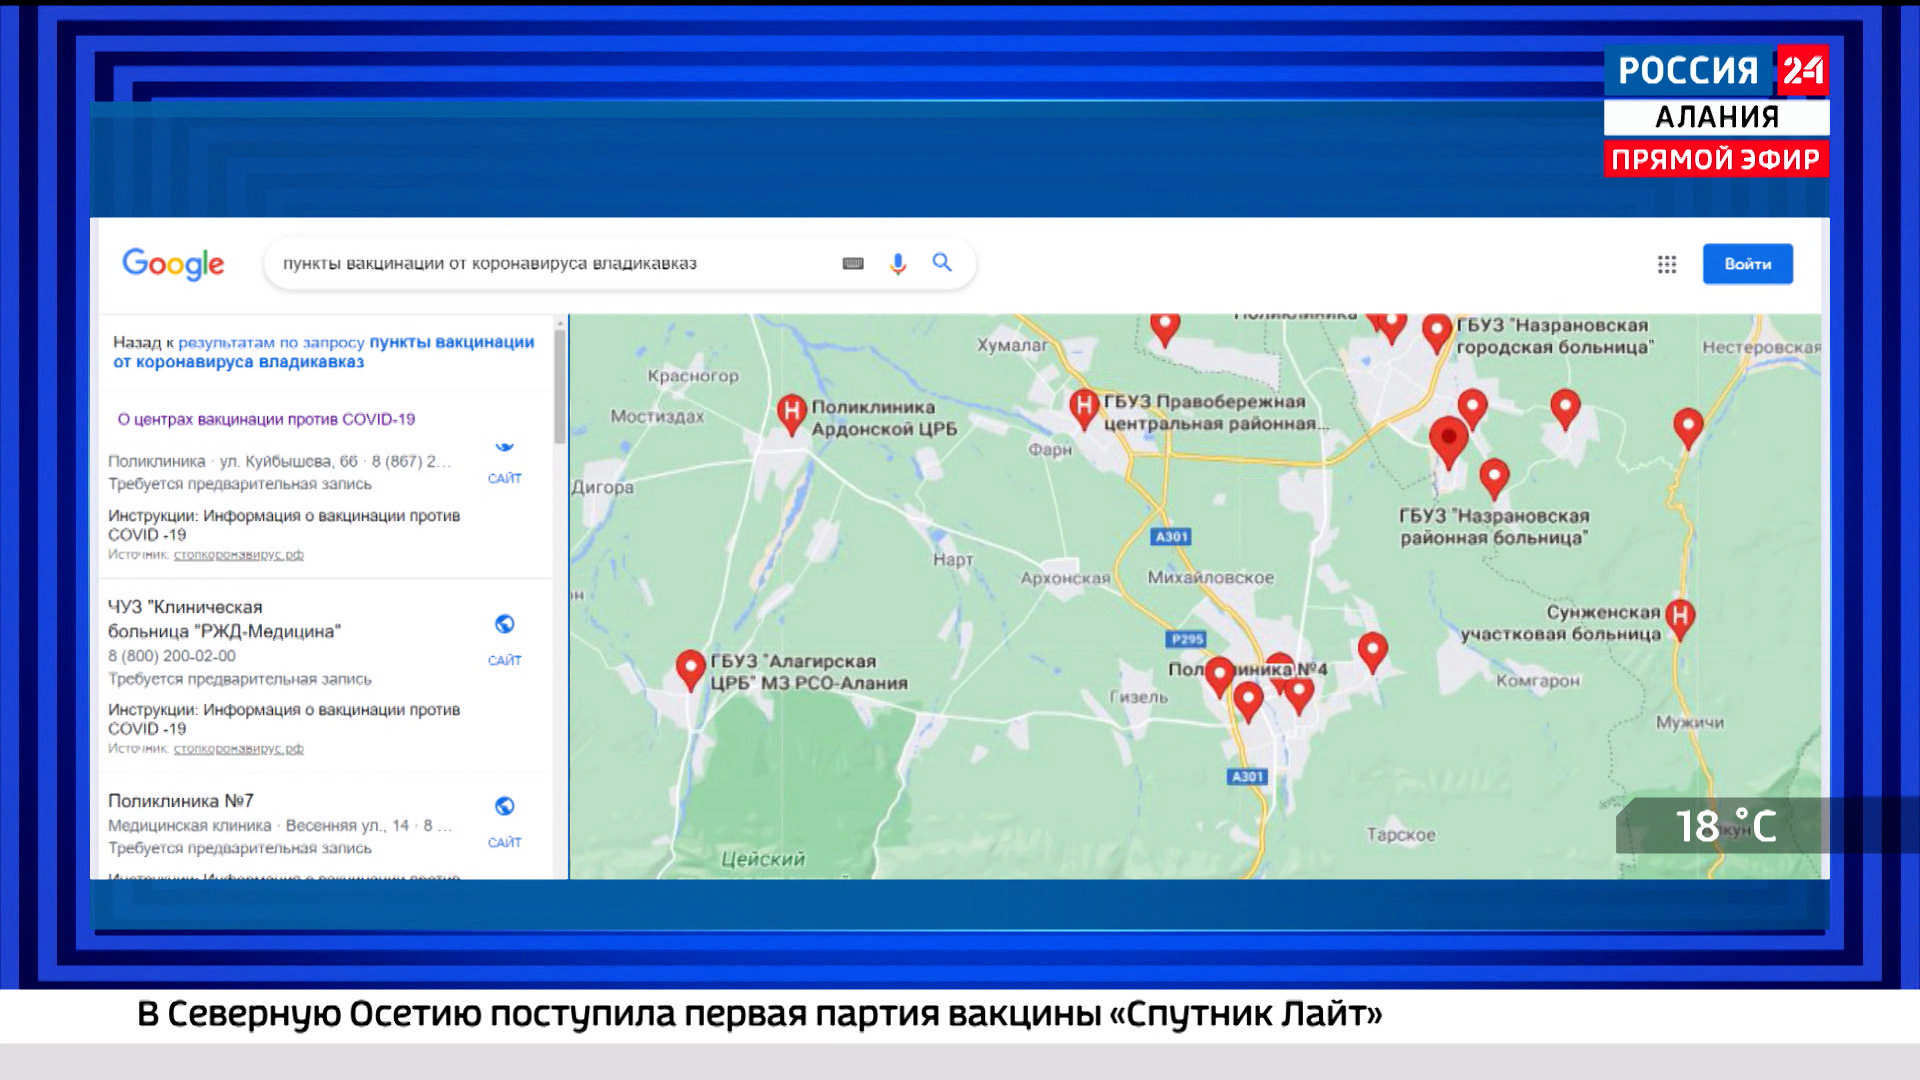Open the стопкоронавирус.рф source under РЖД-Медицина

[x=239, y=748]
